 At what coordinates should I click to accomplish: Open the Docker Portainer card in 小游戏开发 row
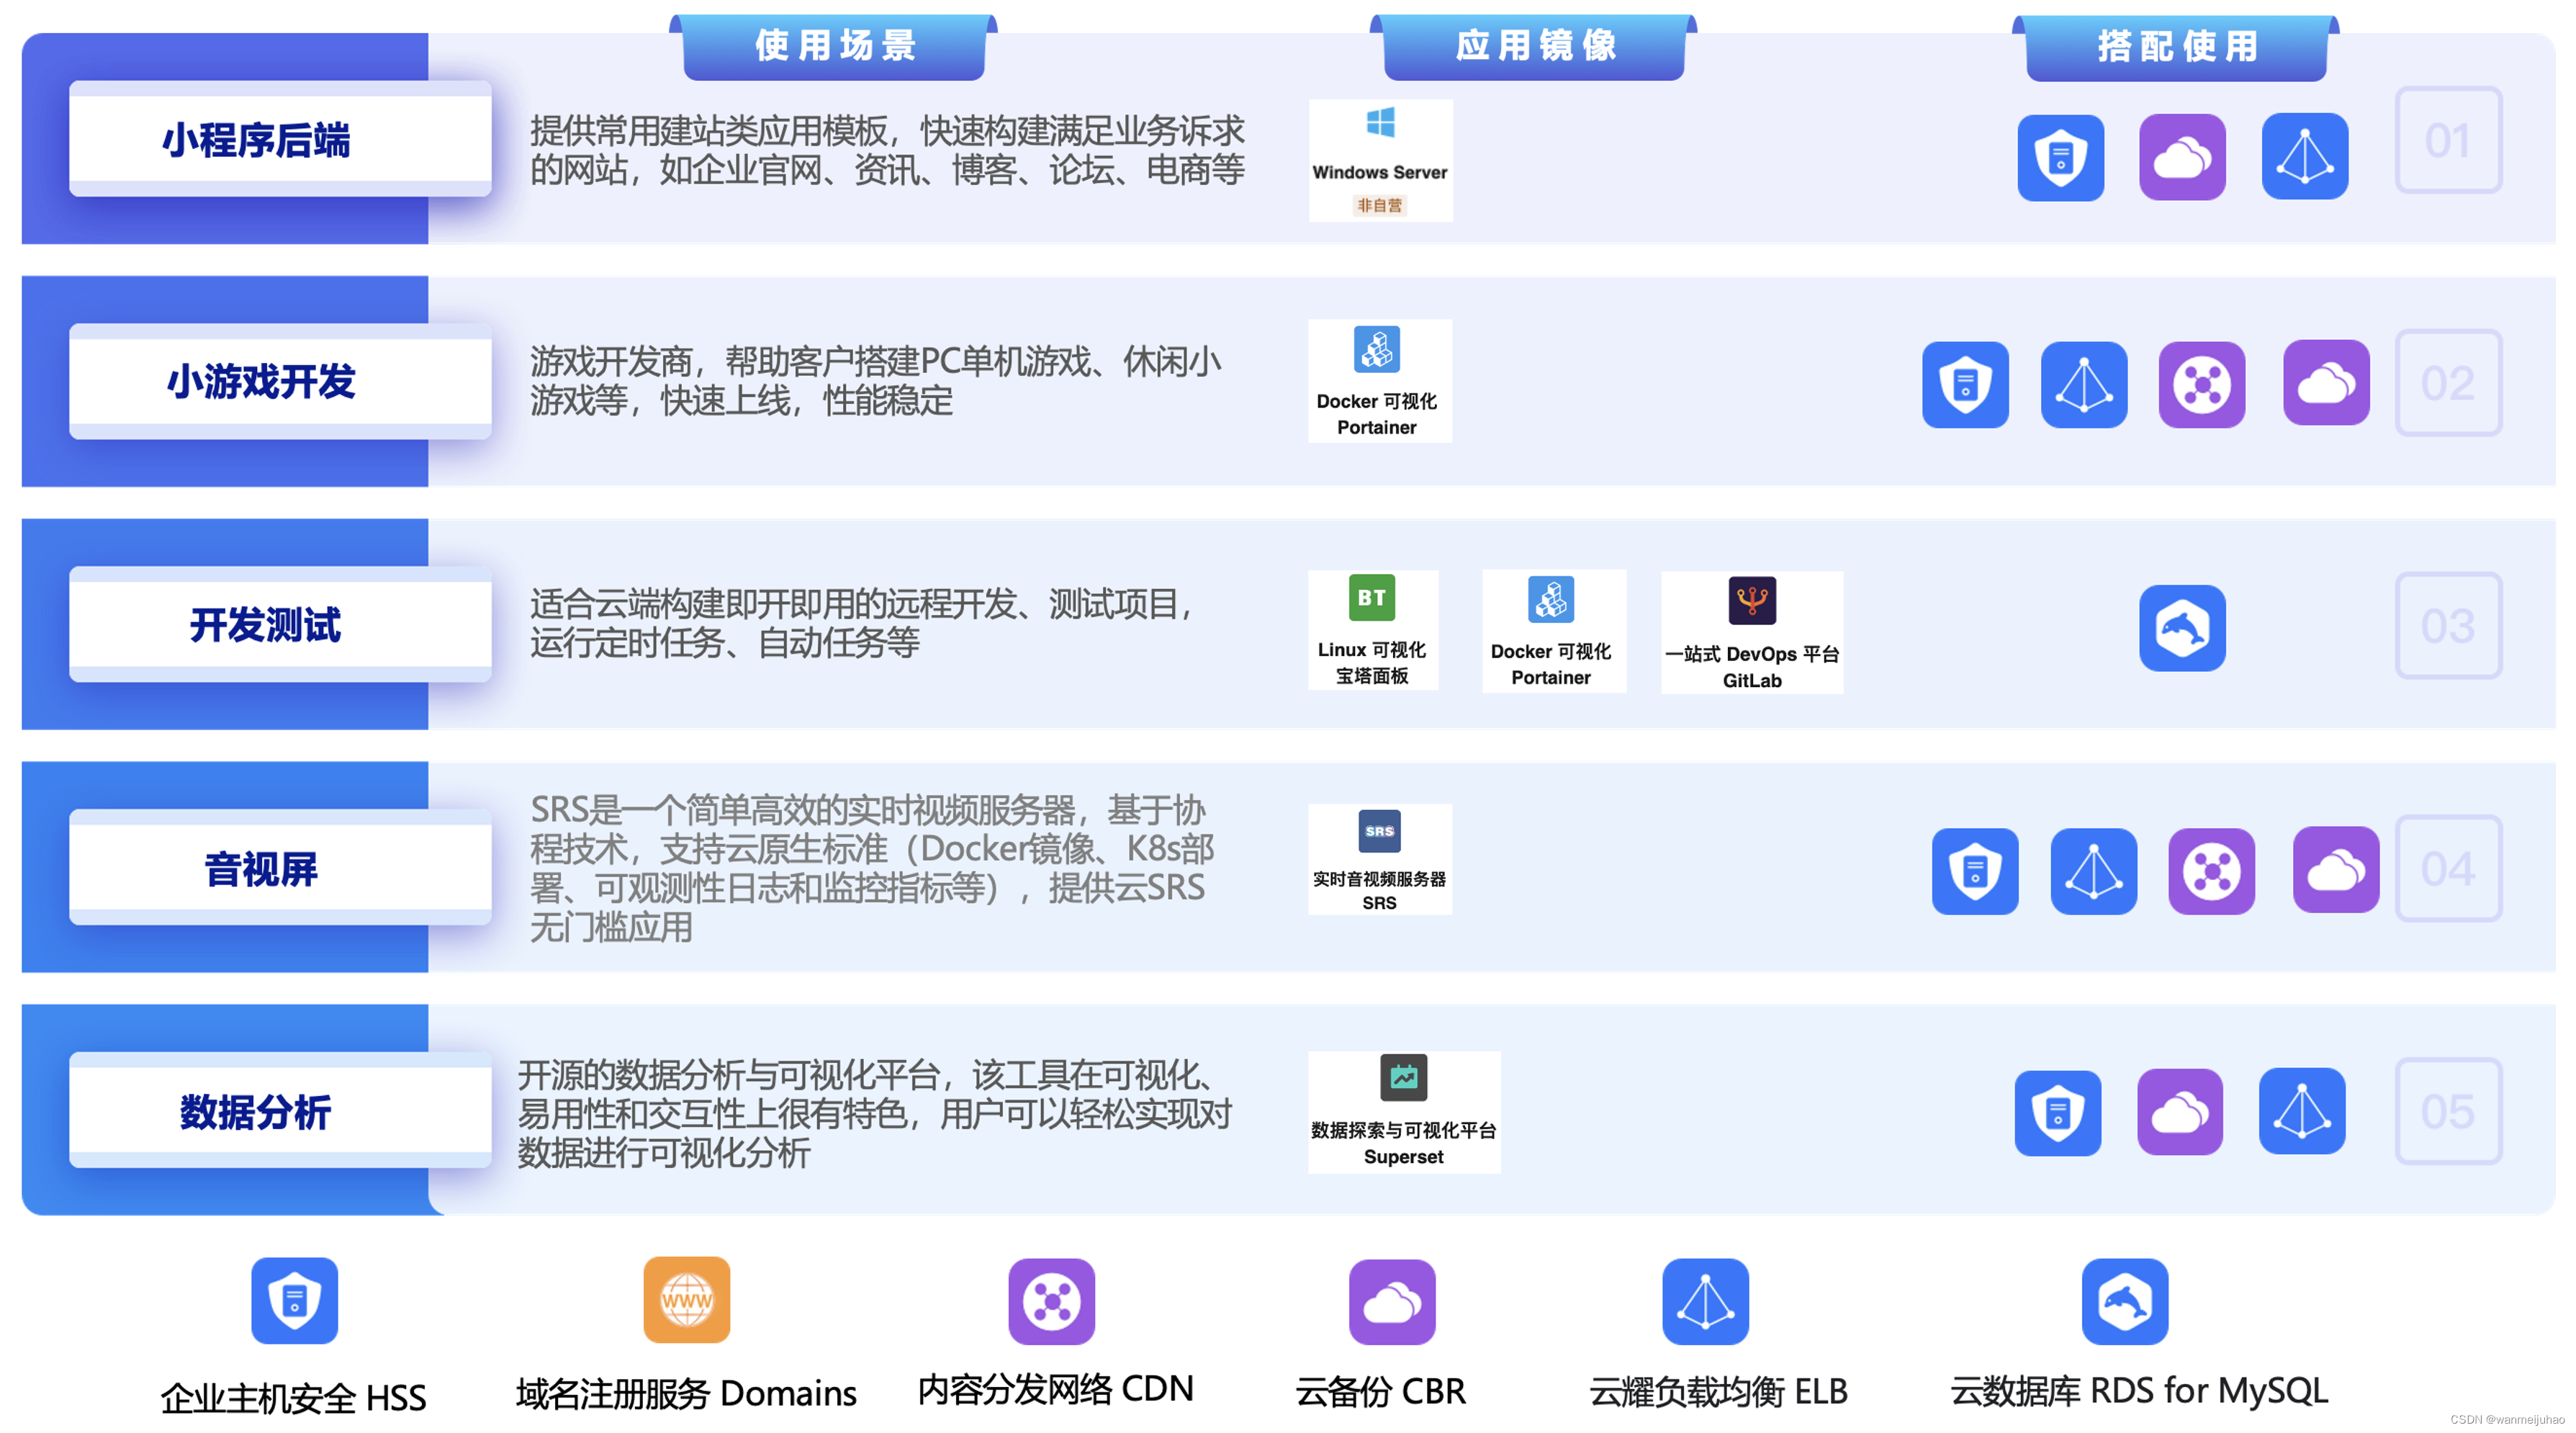click(1380, 381)
